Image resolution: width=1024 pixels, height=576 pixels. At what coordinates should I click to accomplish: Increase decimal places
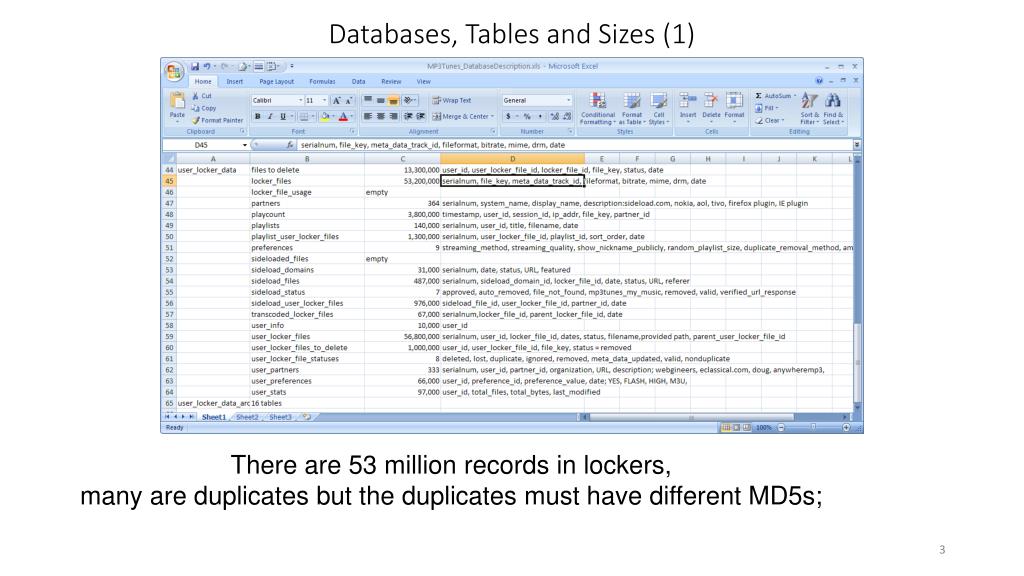tap(554, 116)
